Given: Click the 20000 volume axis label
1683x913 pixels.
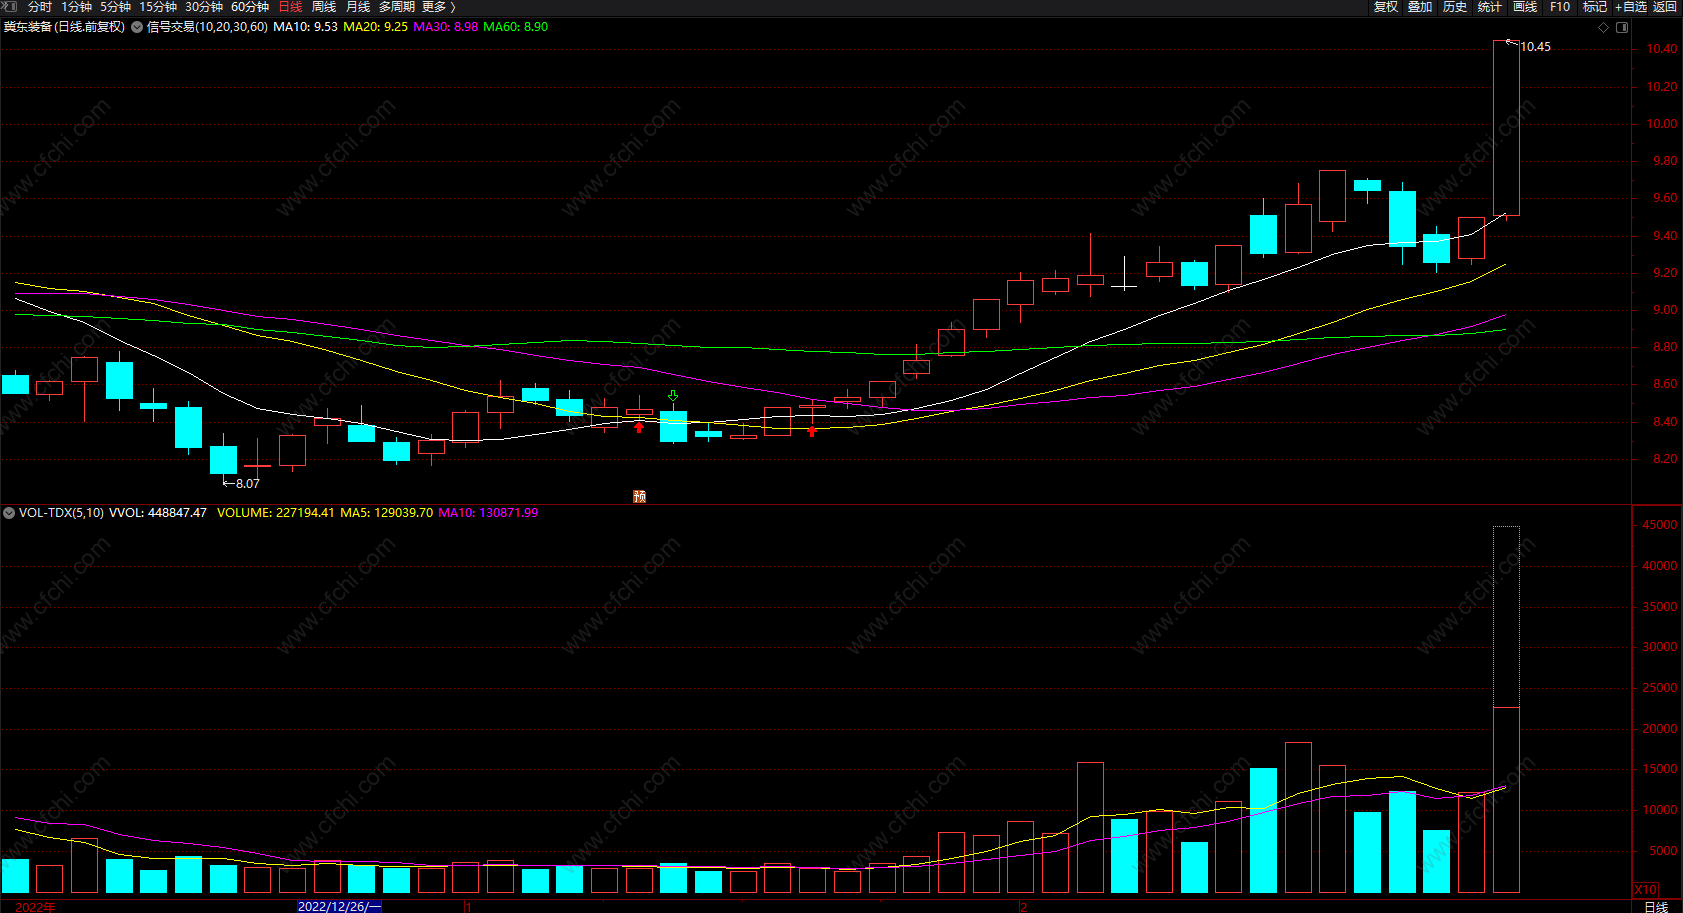Looking at the screenshot, I should [x=1660, y=729].
